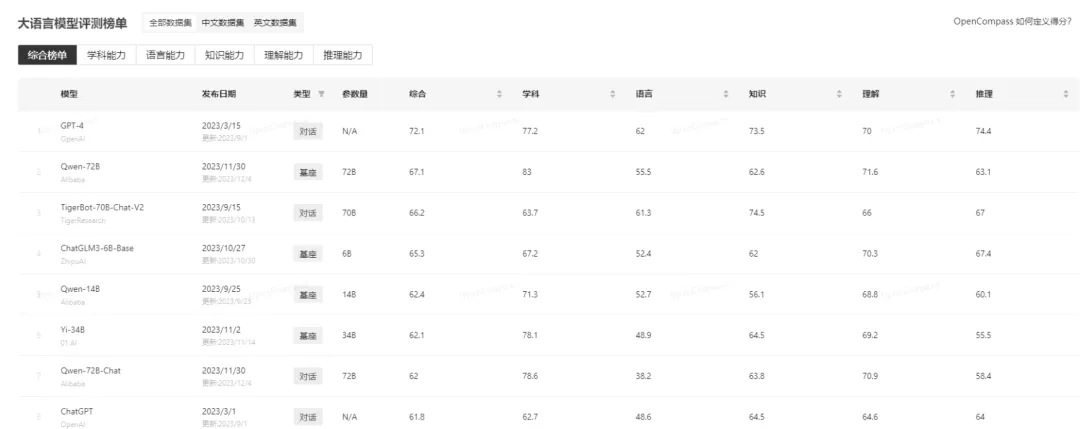Screen dimensions: 1080x429
Task: Click the 模型 column header
Action: (x=69, y=94)
